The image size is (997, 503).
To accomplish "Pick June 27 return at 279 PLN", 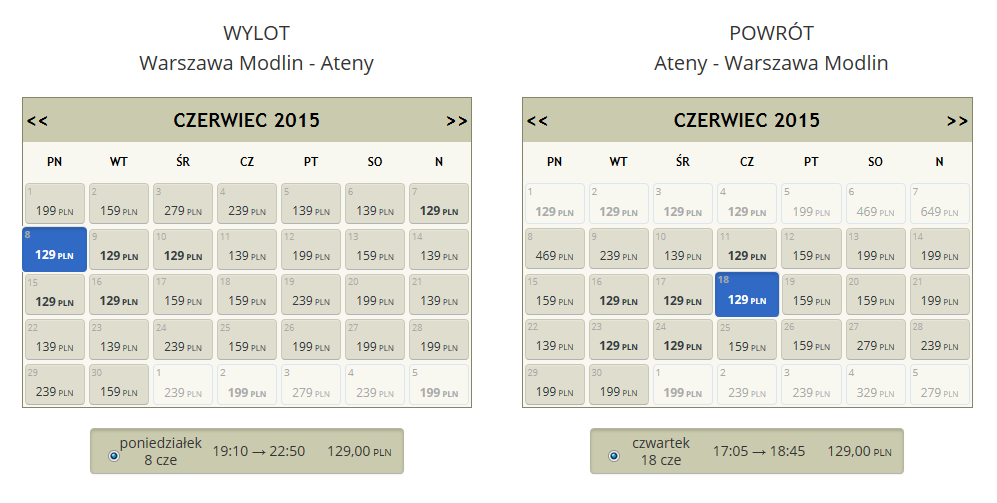I will 875,340.
